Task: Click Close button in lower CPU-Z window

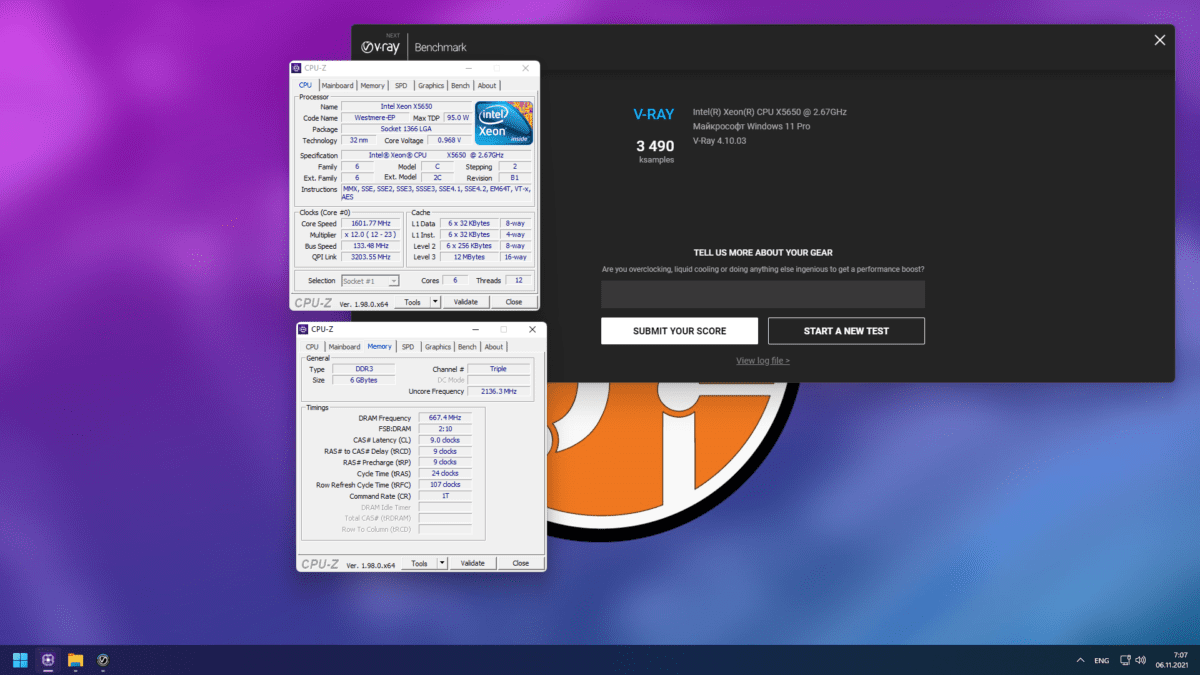Action: tap(520, 563)
